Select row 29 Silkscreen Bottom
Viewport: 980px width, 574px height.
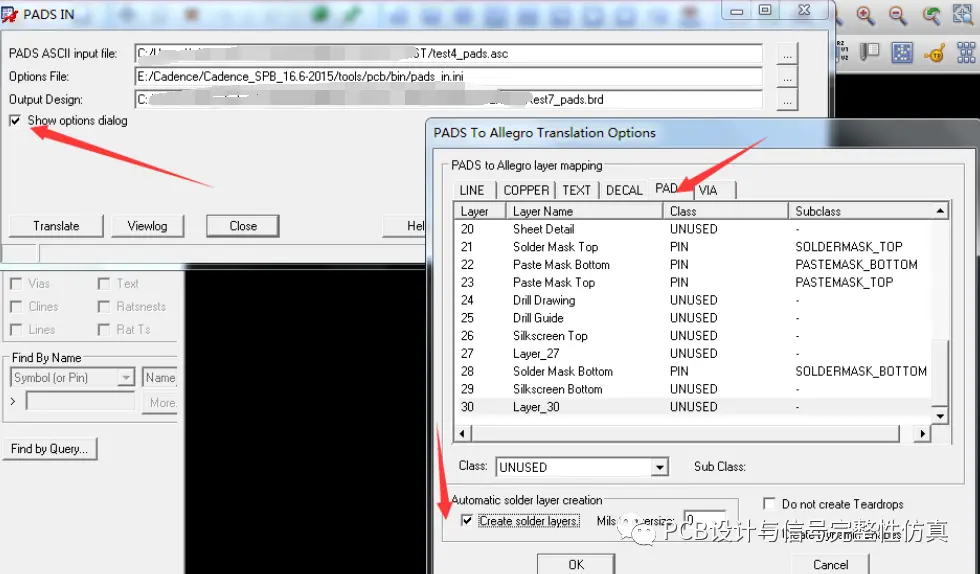(694, 389)
